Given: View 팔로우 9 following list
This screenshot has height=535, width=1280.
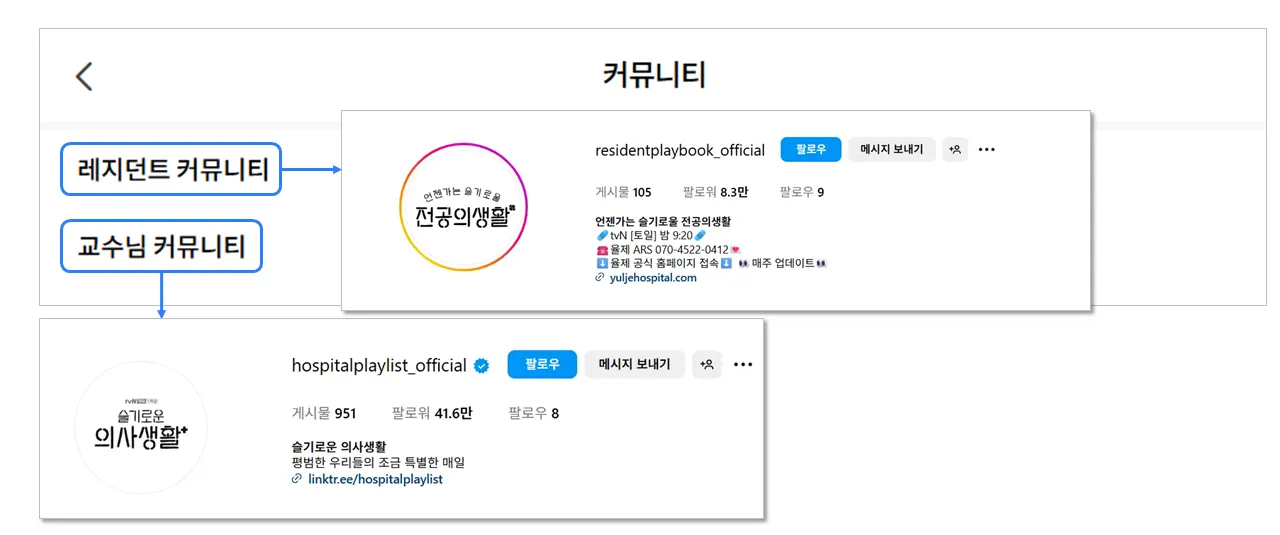Looking at the screenshot, I should coord(802,192).
